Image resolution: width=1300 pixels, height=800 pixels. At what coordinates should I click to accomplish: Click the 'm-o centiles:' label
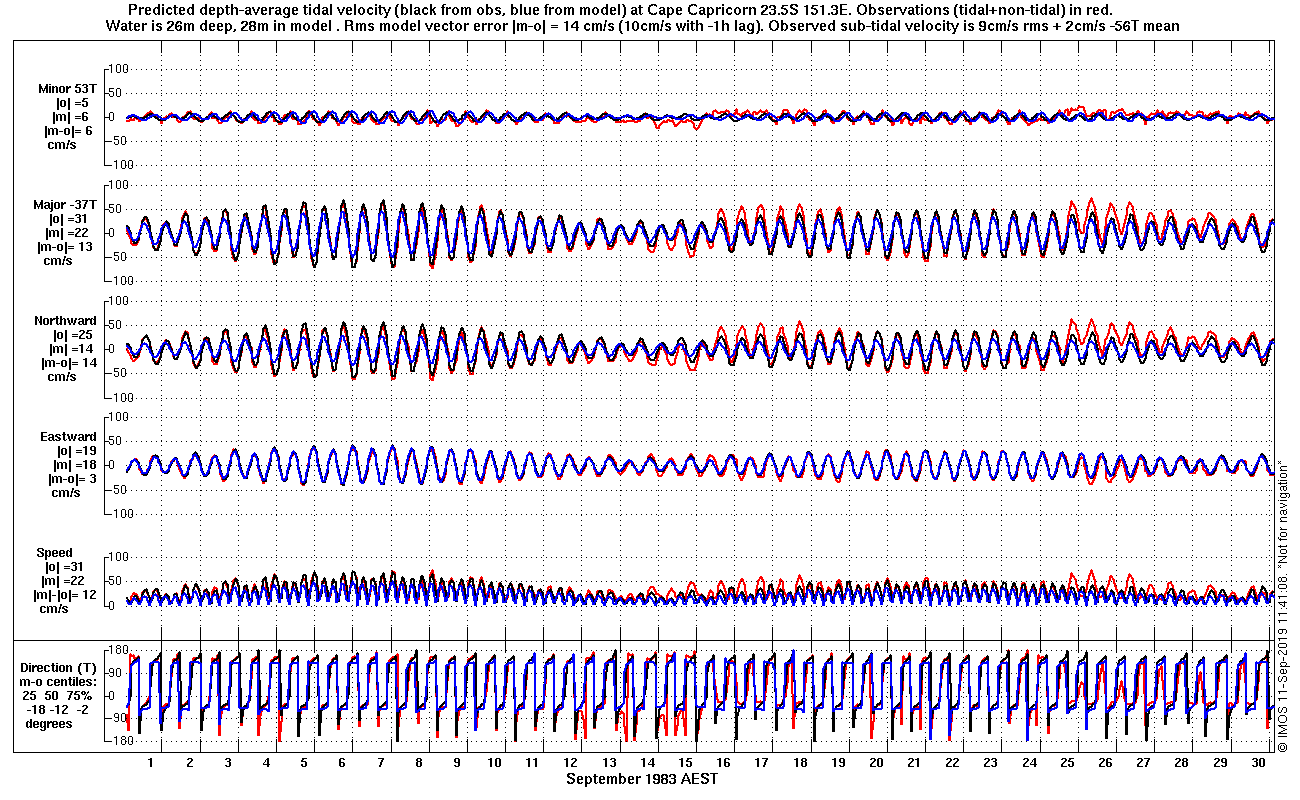tap(60, 682)
